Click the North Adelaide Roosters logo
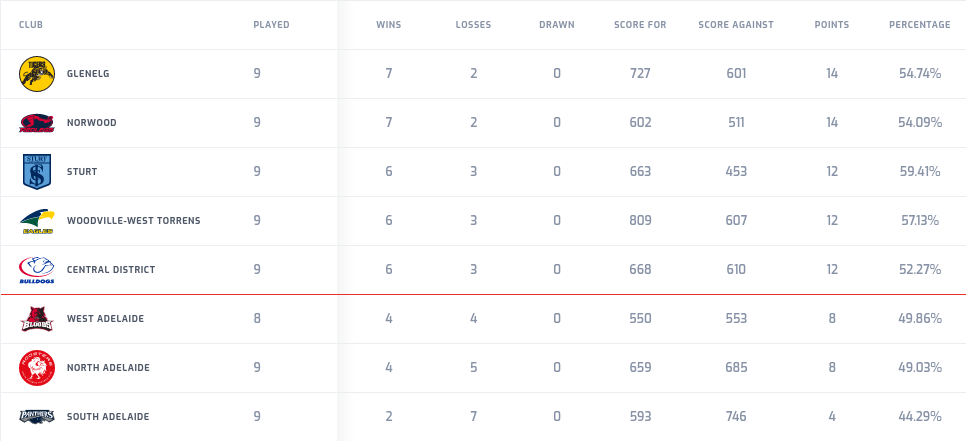 [36, 367]
